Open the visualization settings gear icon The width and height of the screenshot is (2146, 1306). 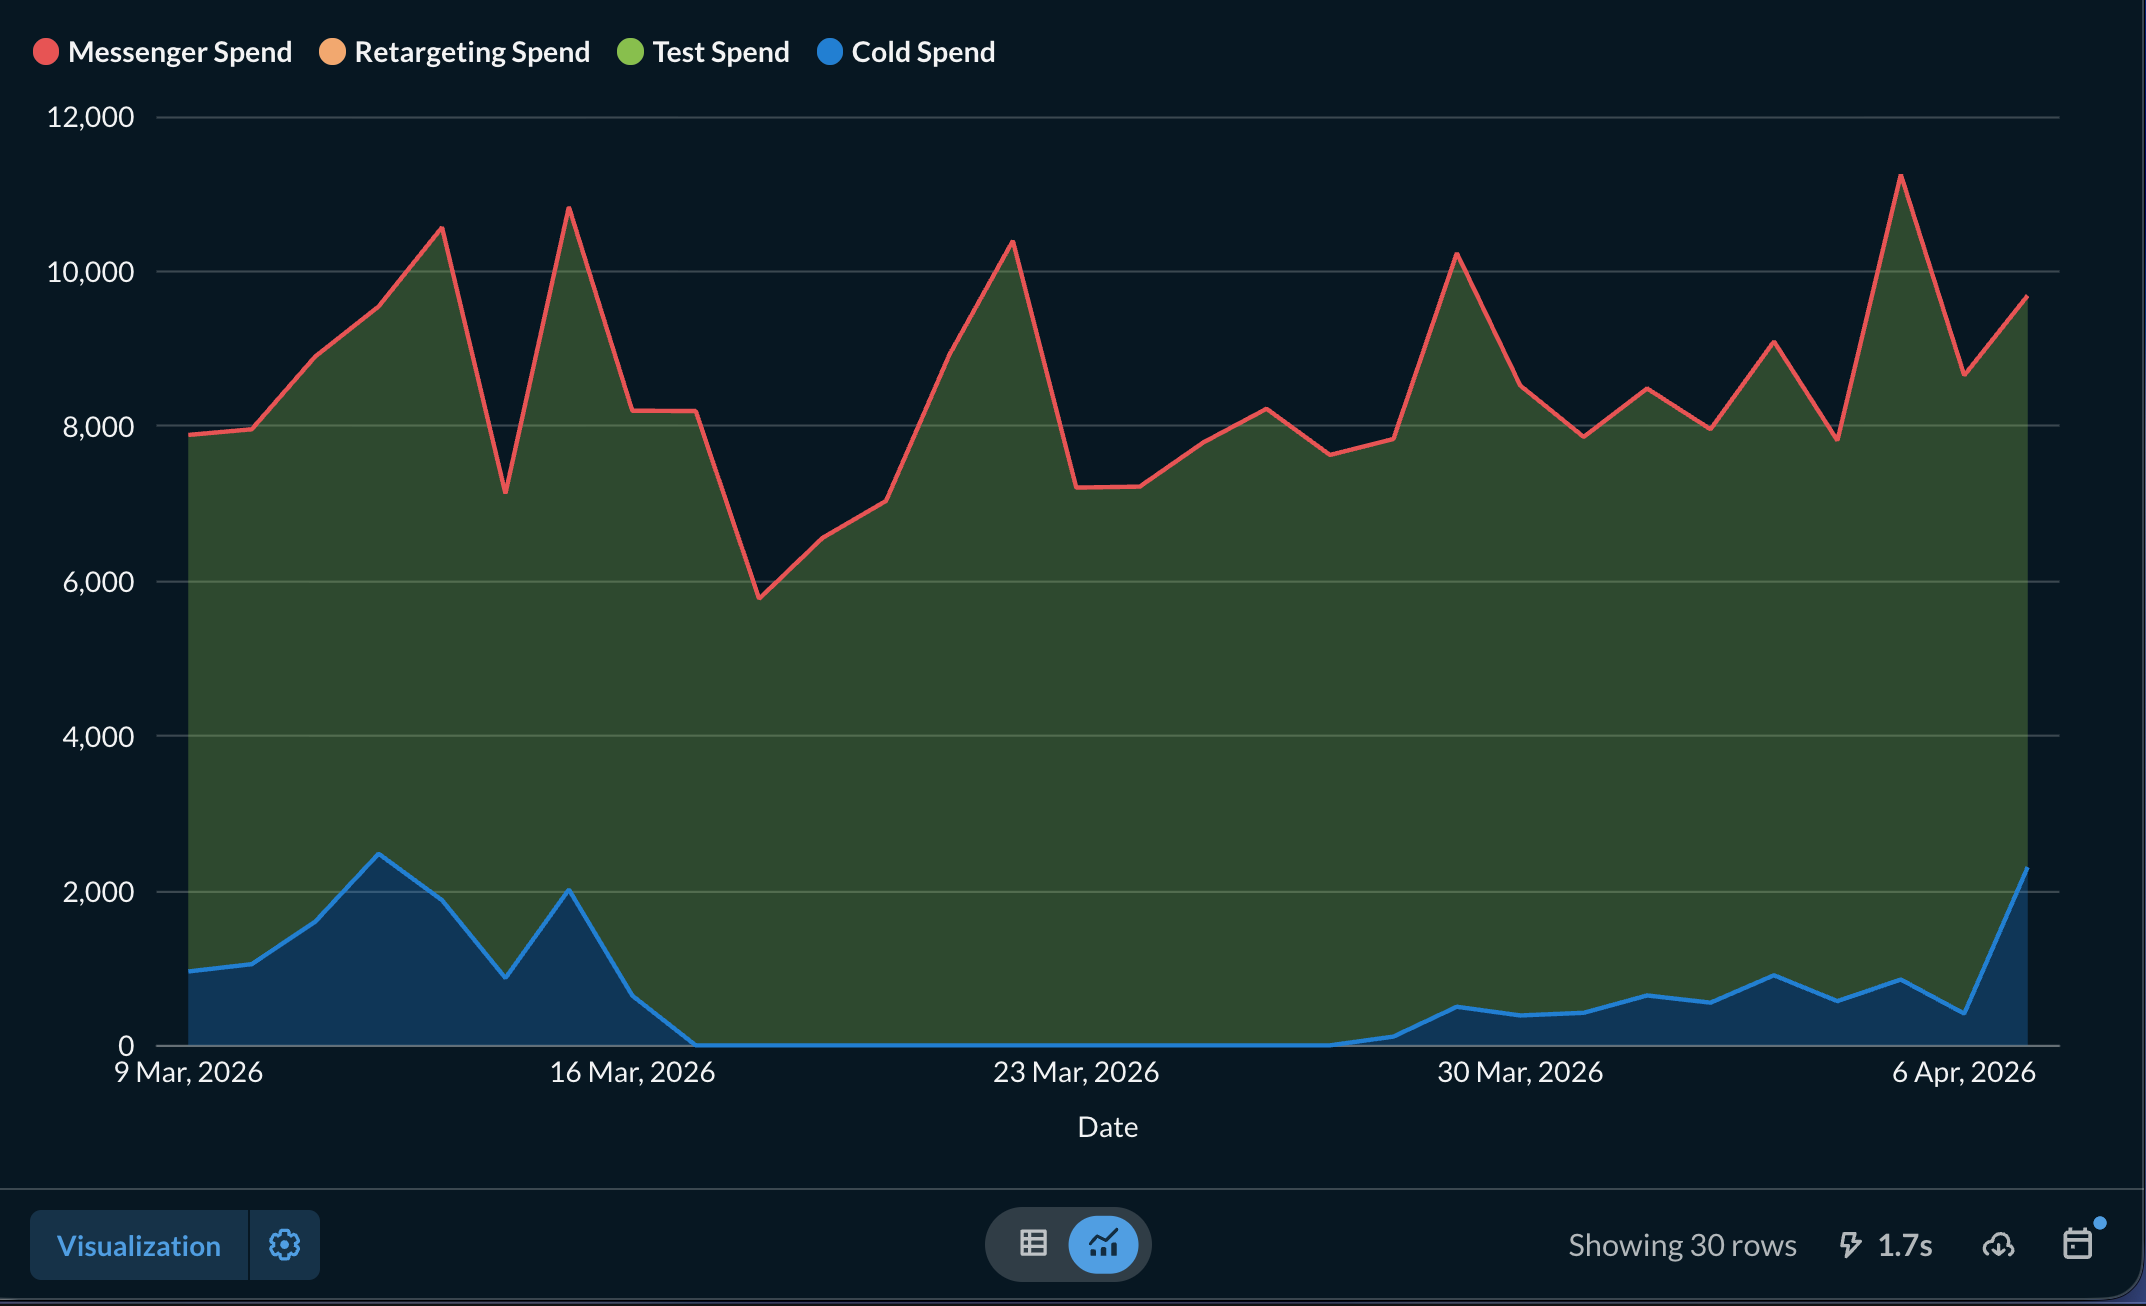click(x=284, y=1245)
